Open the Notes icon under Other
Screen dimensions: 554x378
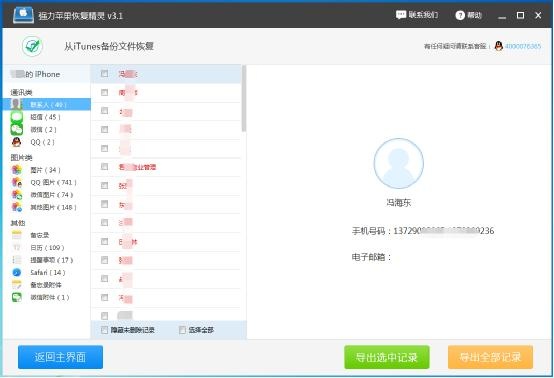[x=17, y=235]
